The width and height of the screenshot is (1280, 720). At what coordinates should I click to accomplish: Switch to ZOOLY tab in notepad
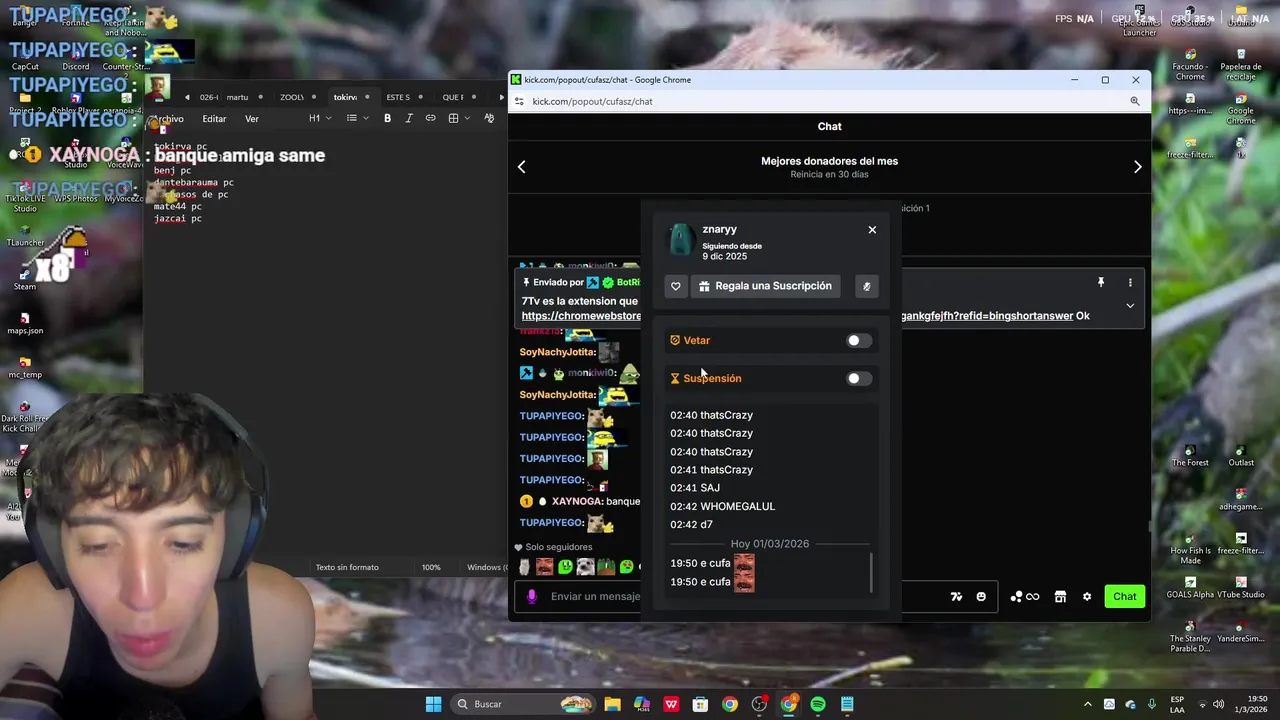tap(291, 97)
